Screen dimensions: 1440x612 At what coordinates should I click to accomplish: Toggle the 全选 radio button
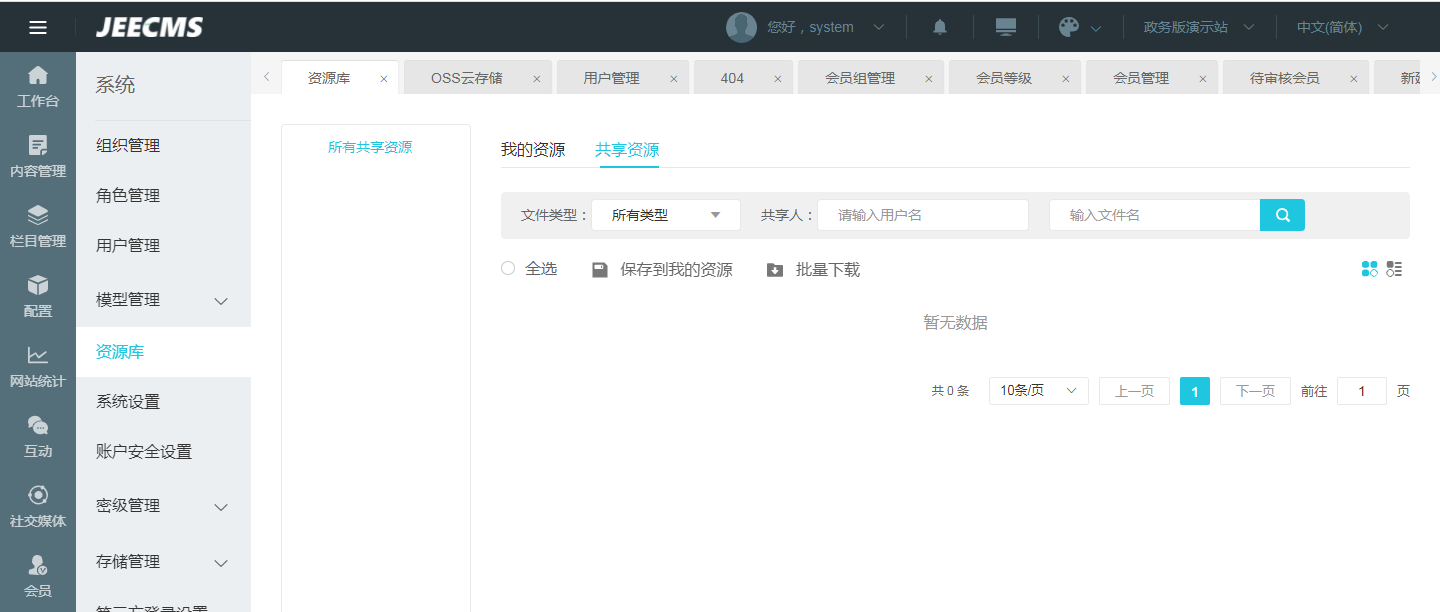pos(508,269)
